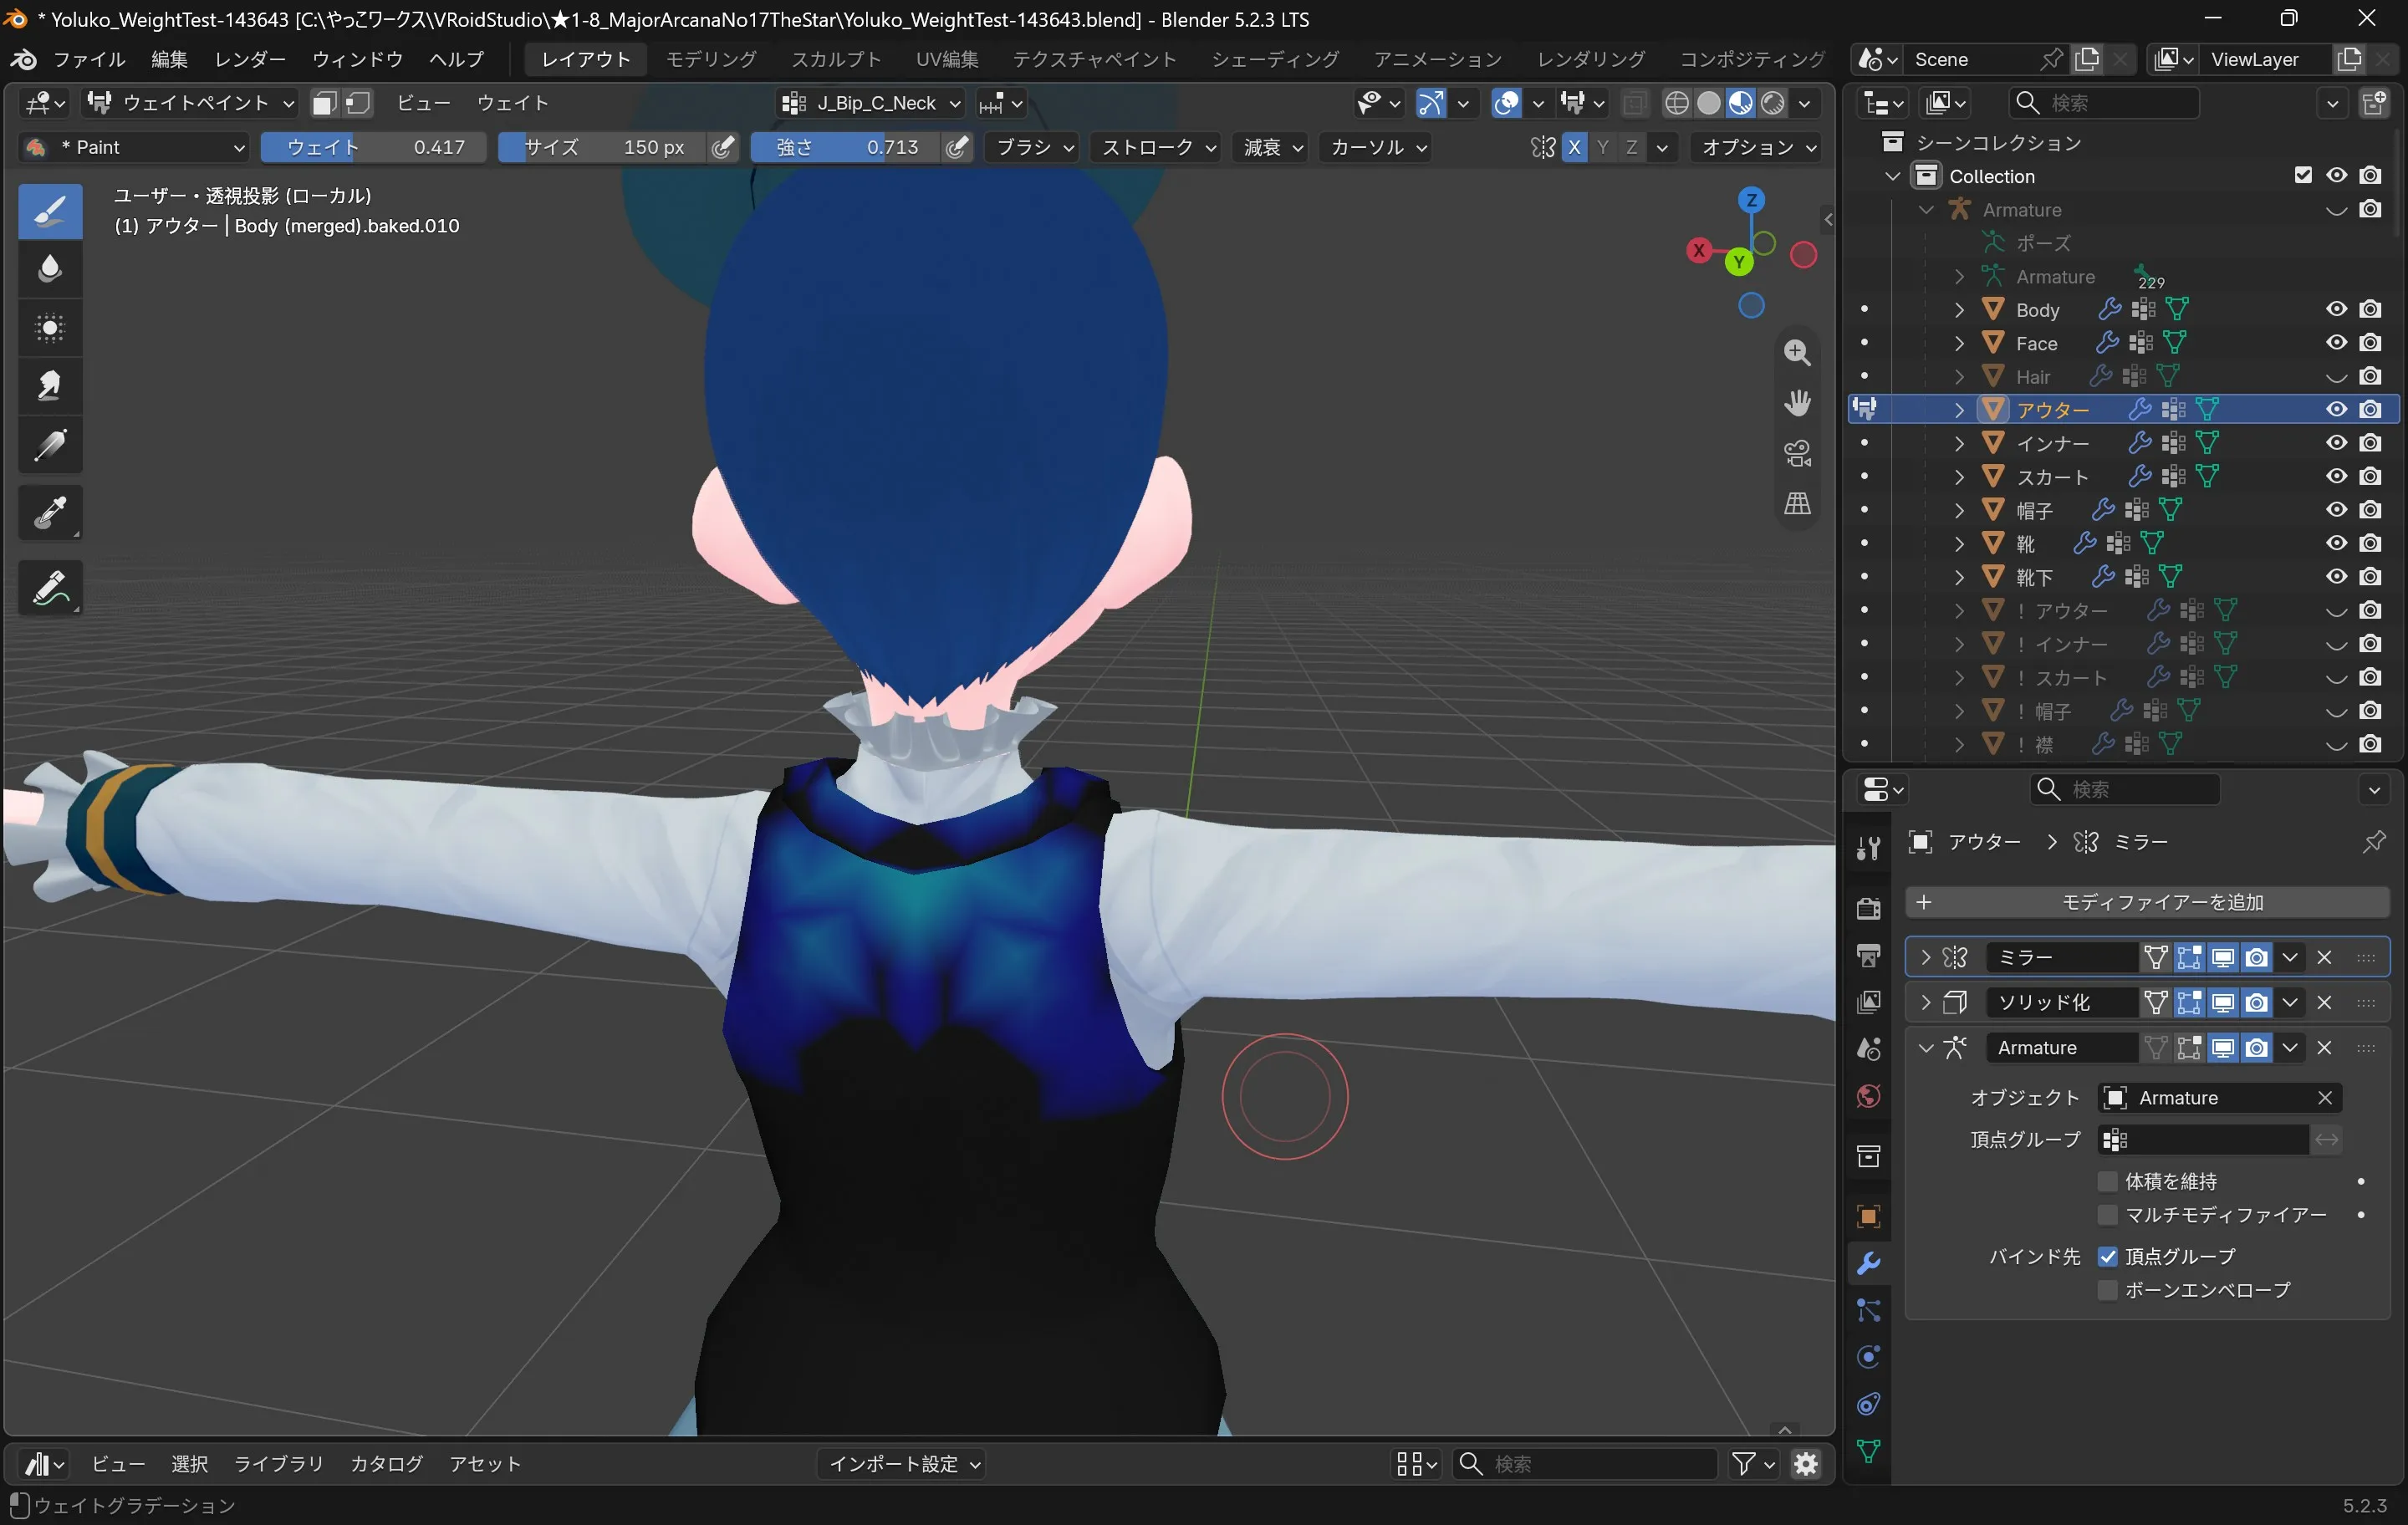Click the pan view hand icon

[x=1797, y=402]
